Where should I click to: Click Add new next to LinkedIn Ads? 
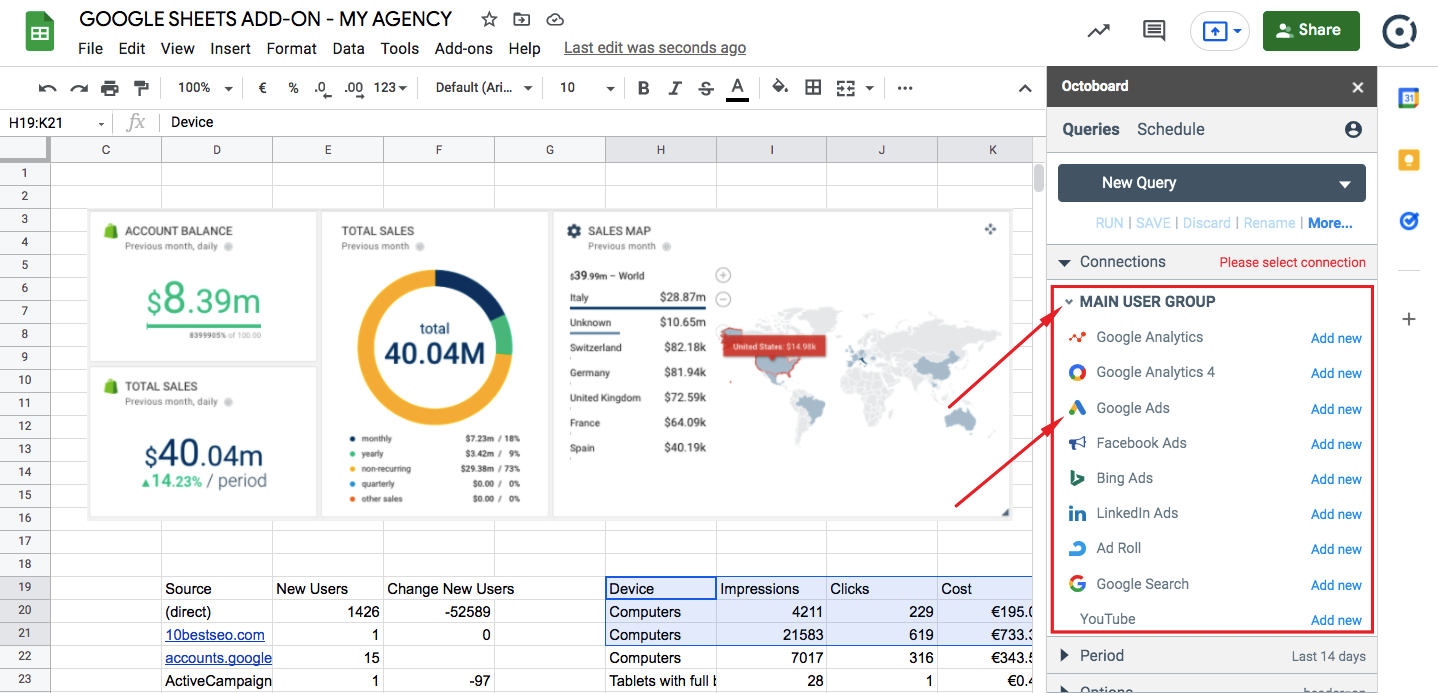click(x=1336, y=514)
